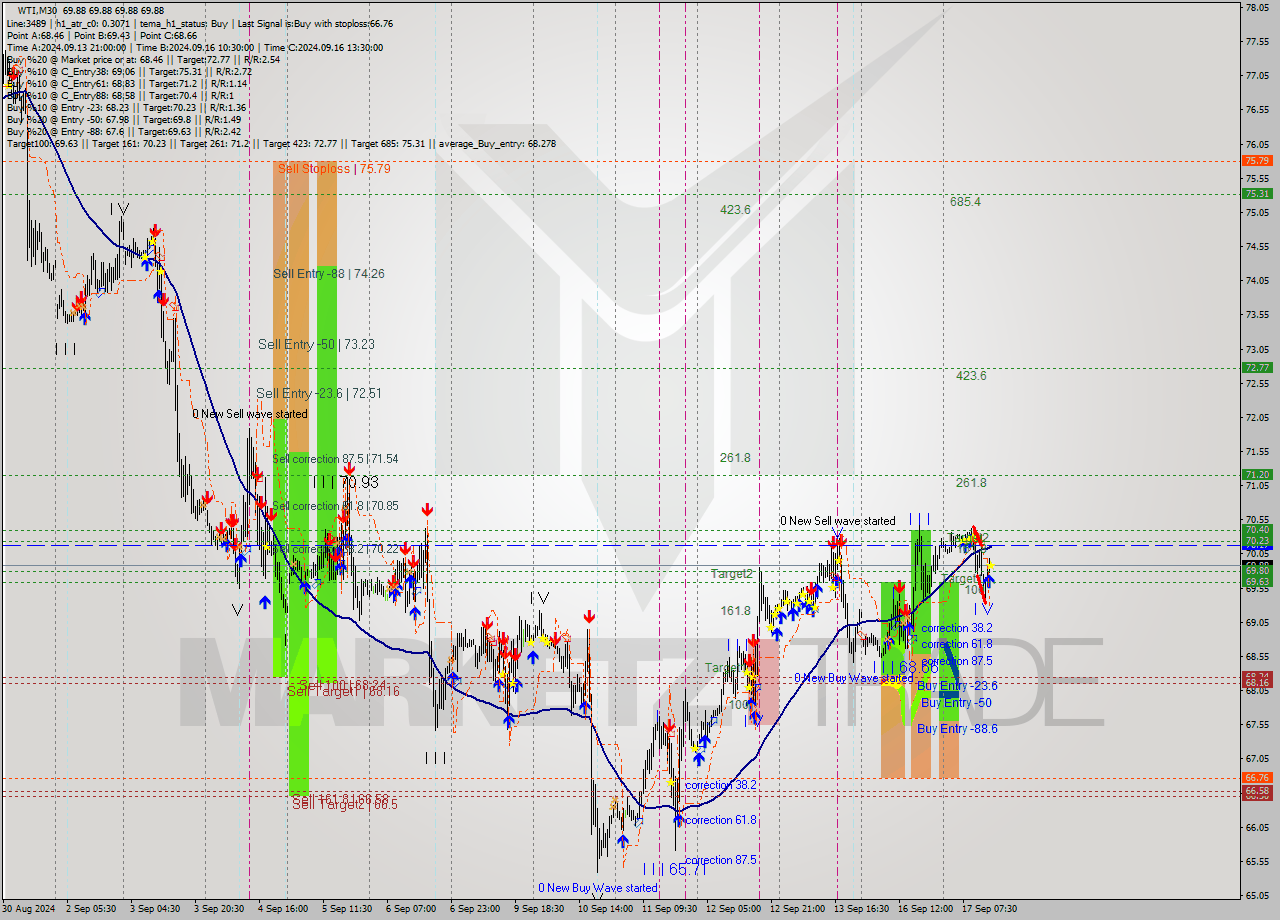Click the orange 75.79 price tag
This screenshot has height=920, width=1280.
tap(1257, 160)
